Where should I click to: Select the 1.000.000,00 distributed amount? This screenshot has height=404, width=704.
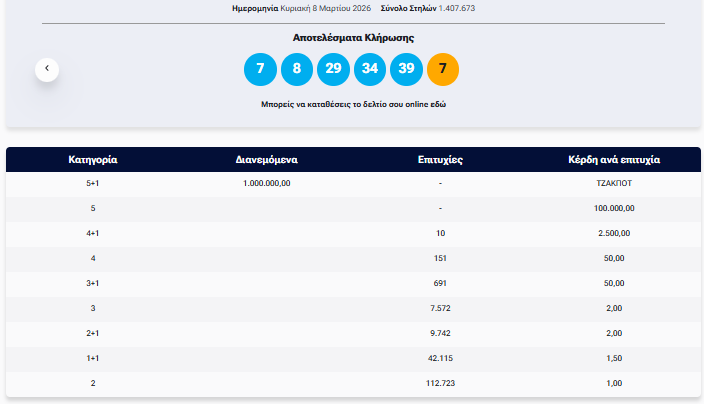[266, 184]
